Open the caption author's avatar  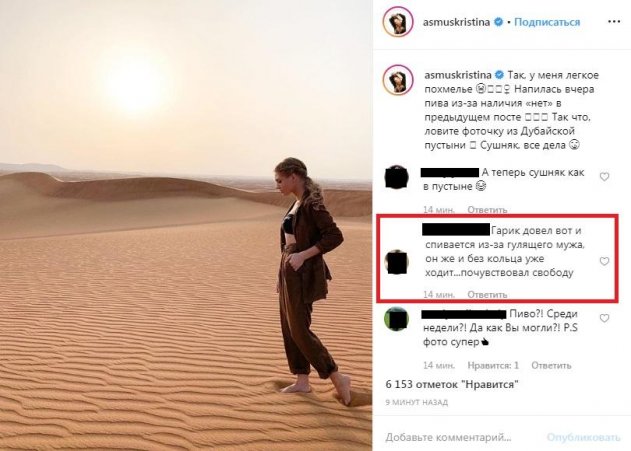(x=398, y=80)
